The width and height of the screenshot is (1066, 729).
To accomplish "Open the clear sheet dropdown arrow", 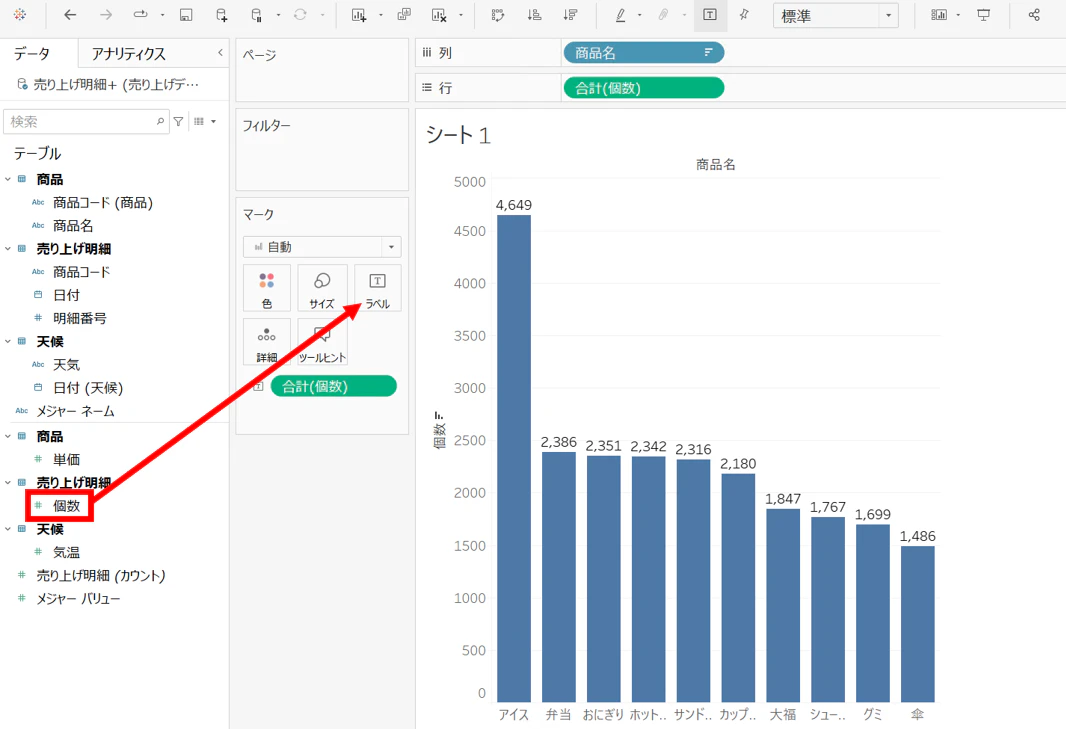I will coord(461,15).
